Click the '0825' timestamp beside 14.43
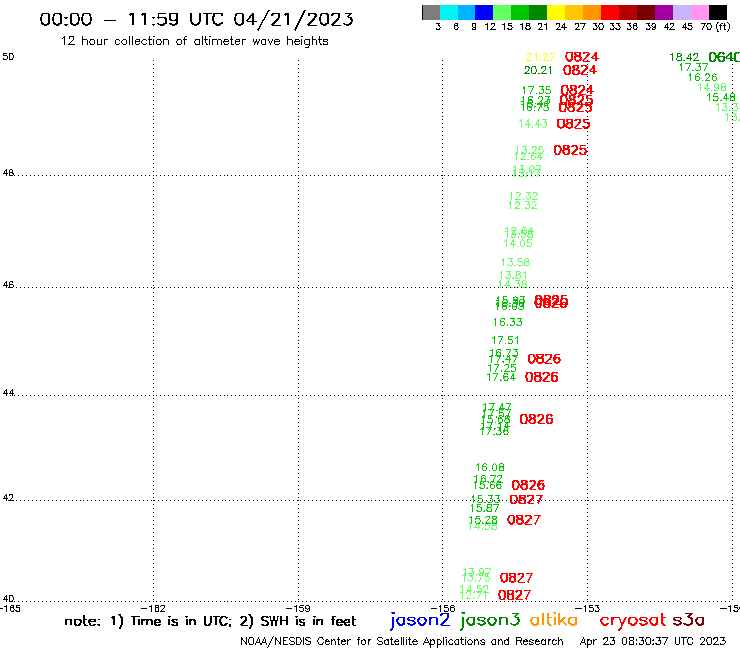This screenshot has width=740, height=650. point(573,124)
